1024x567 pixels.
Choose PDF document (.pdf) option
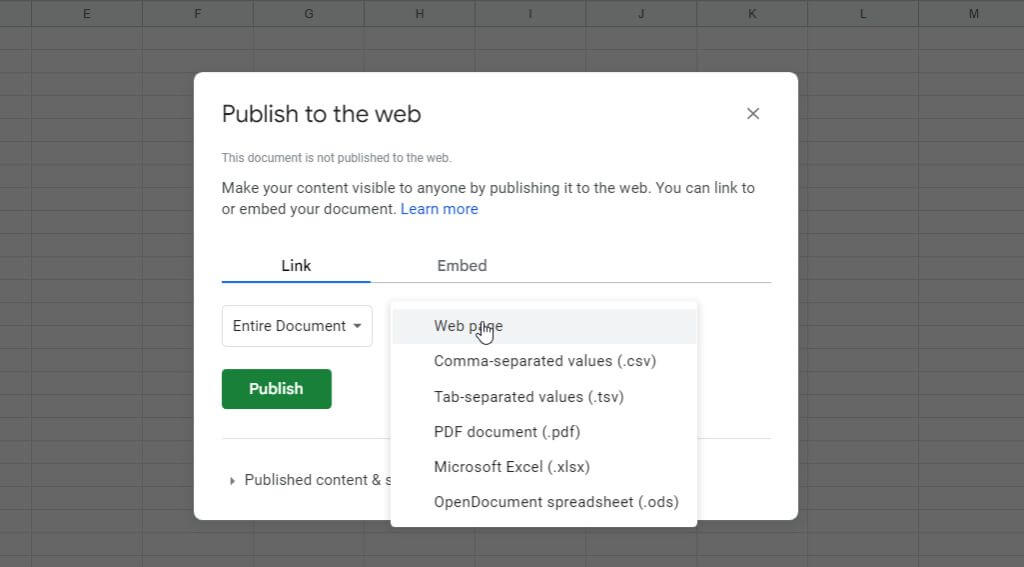506,432
